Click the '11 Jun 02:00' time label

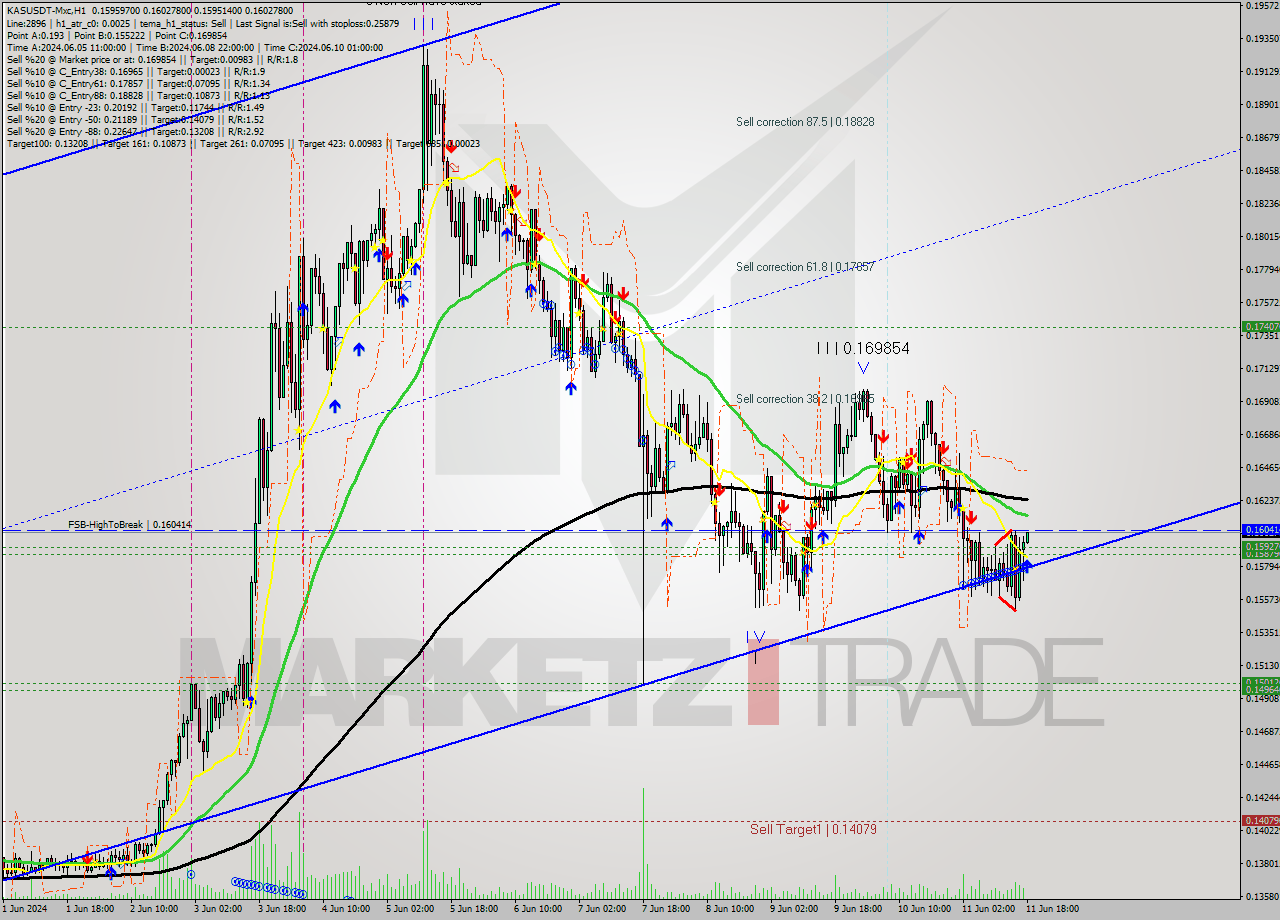pyautogui.click(x=987, y=909)
